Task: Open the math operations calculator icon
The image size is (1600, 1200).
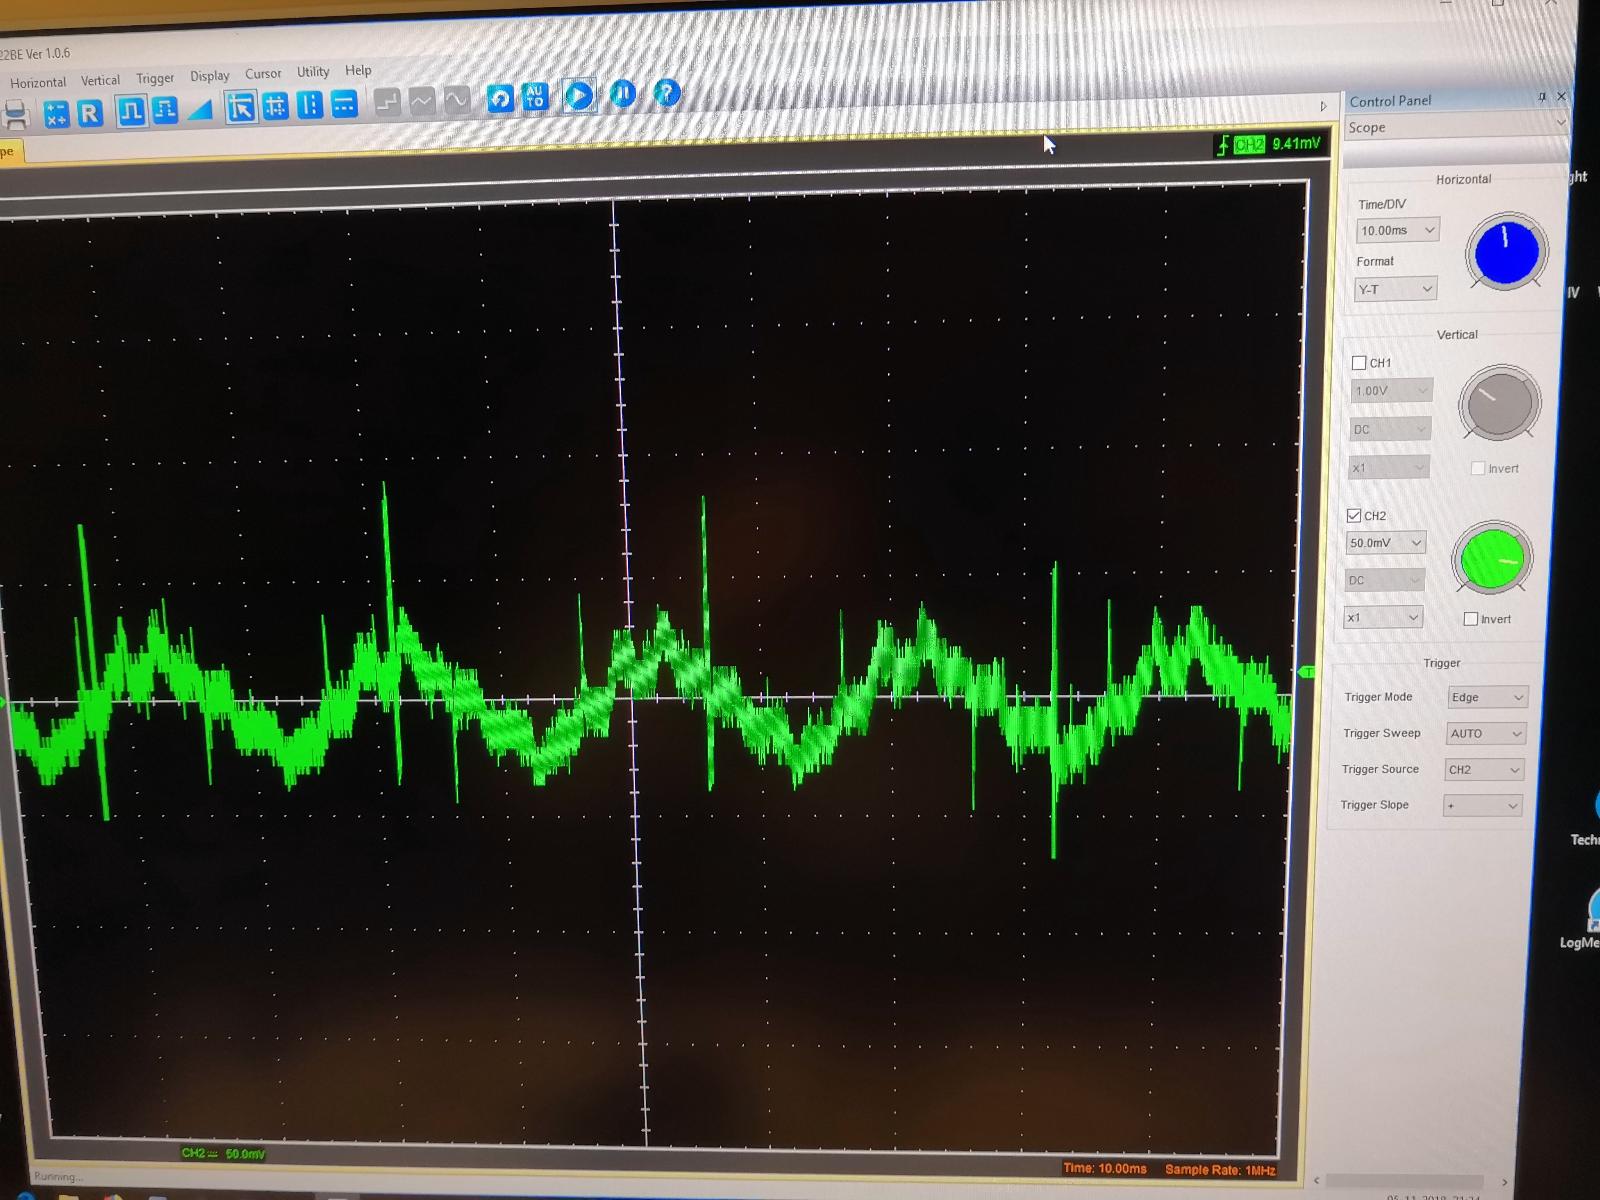Action: (56, 114)
